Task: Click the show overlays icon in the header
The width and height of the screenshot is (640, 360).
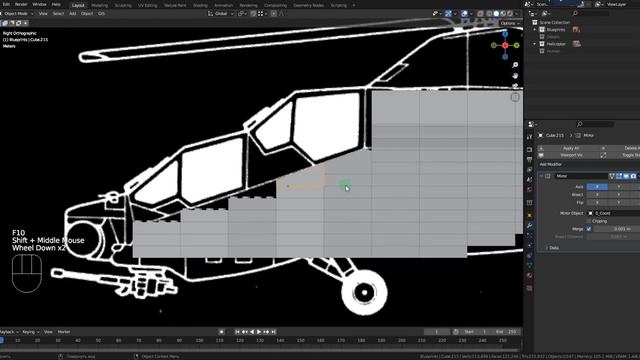Action: click(x=464, y=13)
